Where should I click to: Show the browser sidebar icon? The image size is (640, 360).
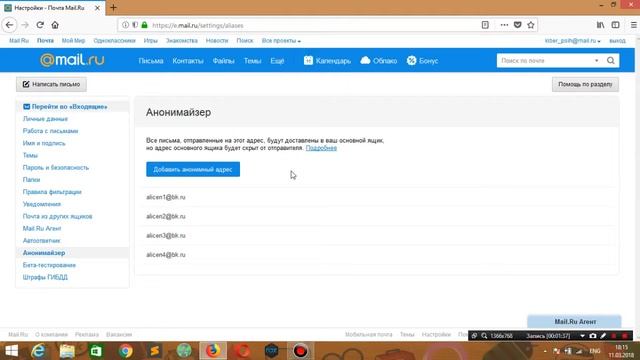click(616, 25)
